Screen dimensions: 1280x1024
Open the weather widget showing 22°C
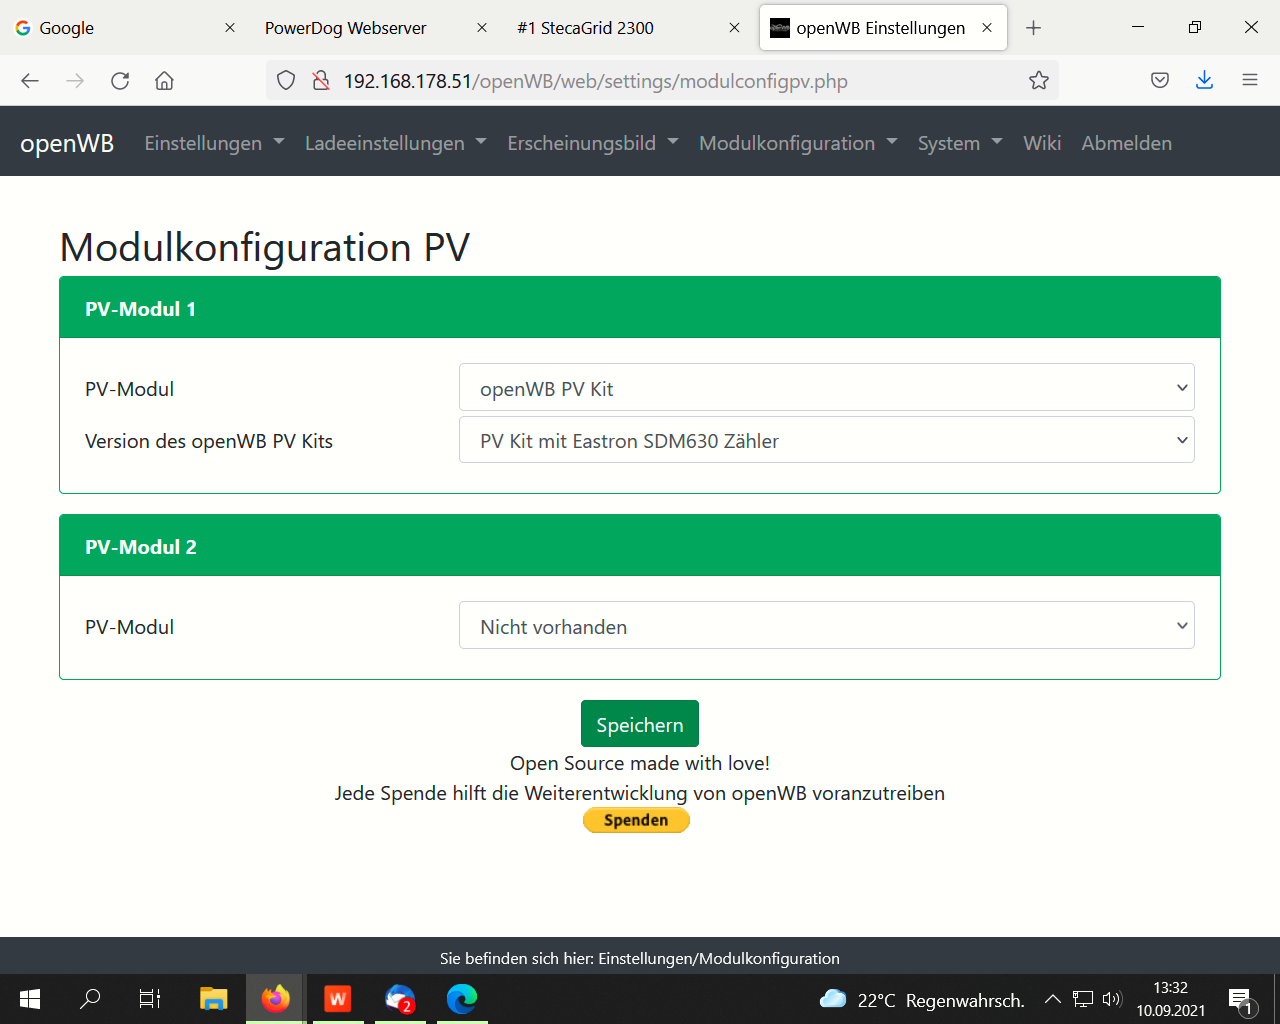point(922,999)
